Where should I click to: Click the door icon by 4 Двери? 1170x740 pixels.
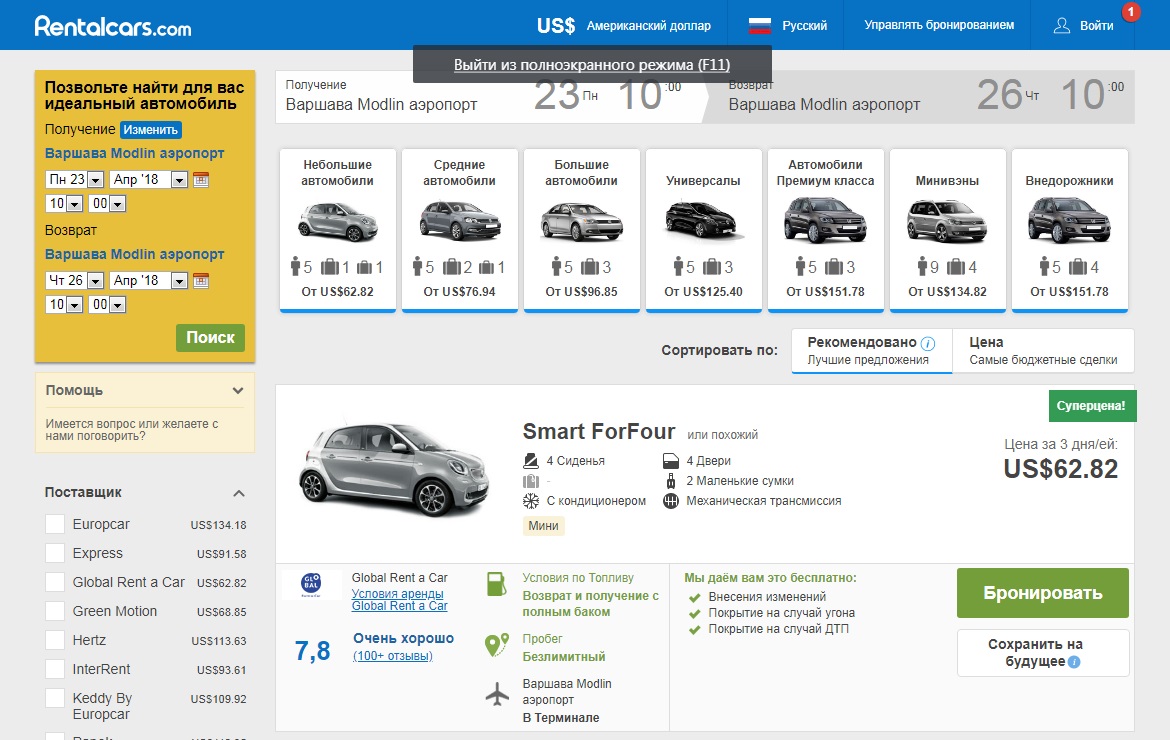click(x=671, y=460)
